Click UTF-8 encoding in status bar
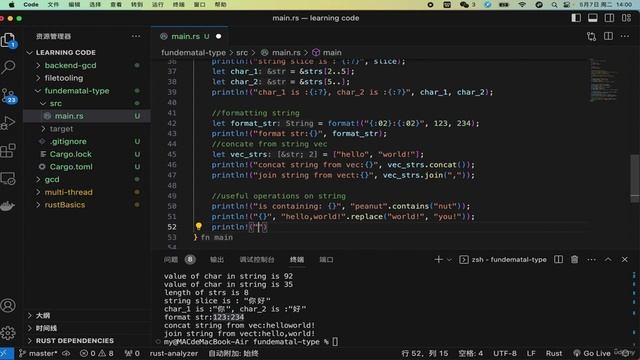Viewport: 640px width, 360px height. [505, 353]
